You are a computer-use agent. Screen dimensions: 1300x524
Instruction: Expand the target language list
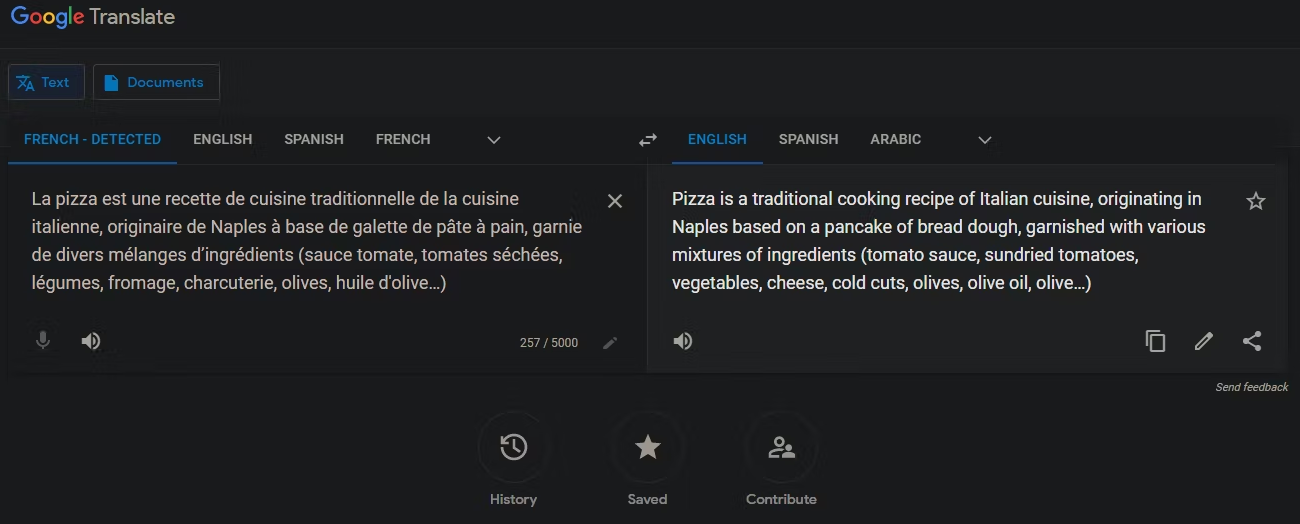(x=985, y=140)
